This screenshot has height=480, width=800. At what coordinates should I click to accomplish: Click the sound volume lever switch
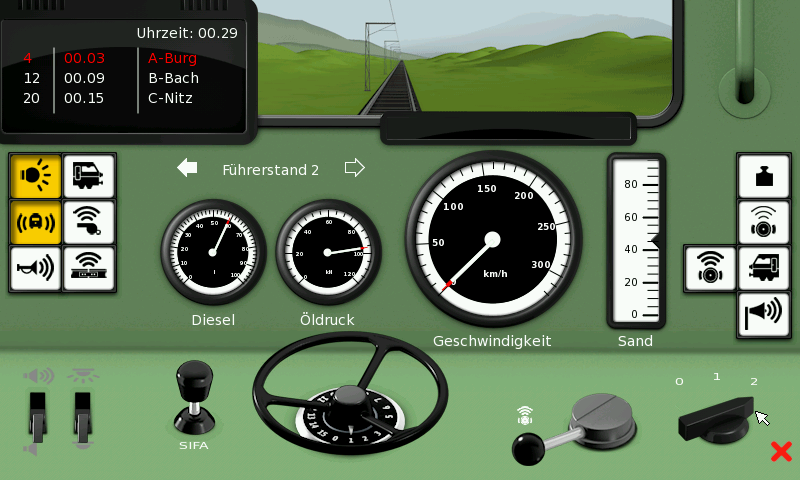point(37,418)
